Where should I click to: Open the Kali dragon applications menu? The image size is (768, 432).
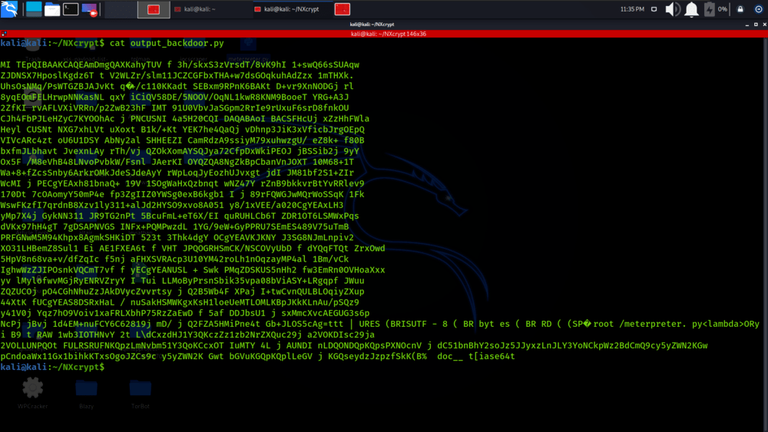pyautogui.click(x=9, y=9)
